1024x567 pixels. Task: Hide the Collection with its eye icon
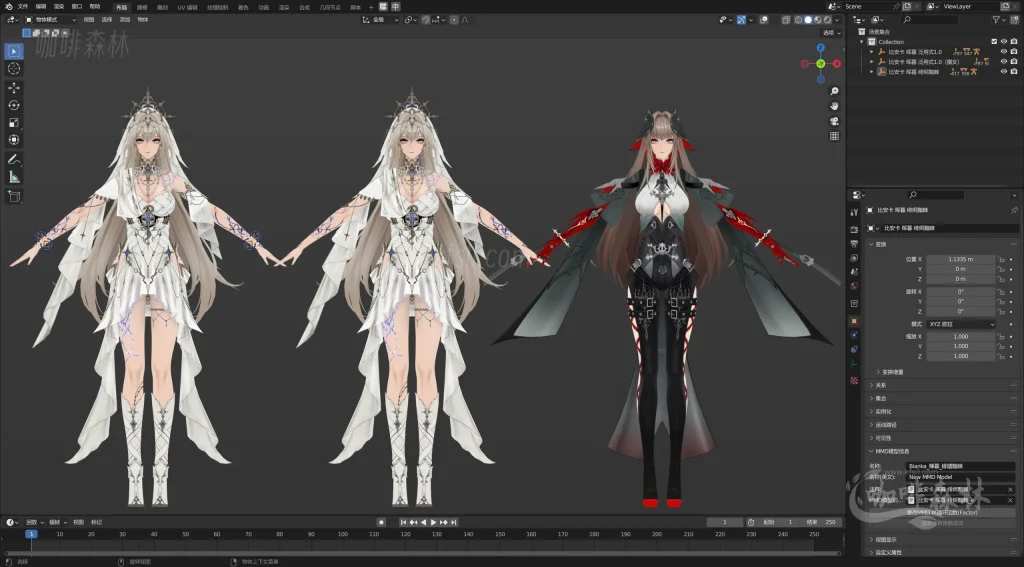tap(1004, 42)
